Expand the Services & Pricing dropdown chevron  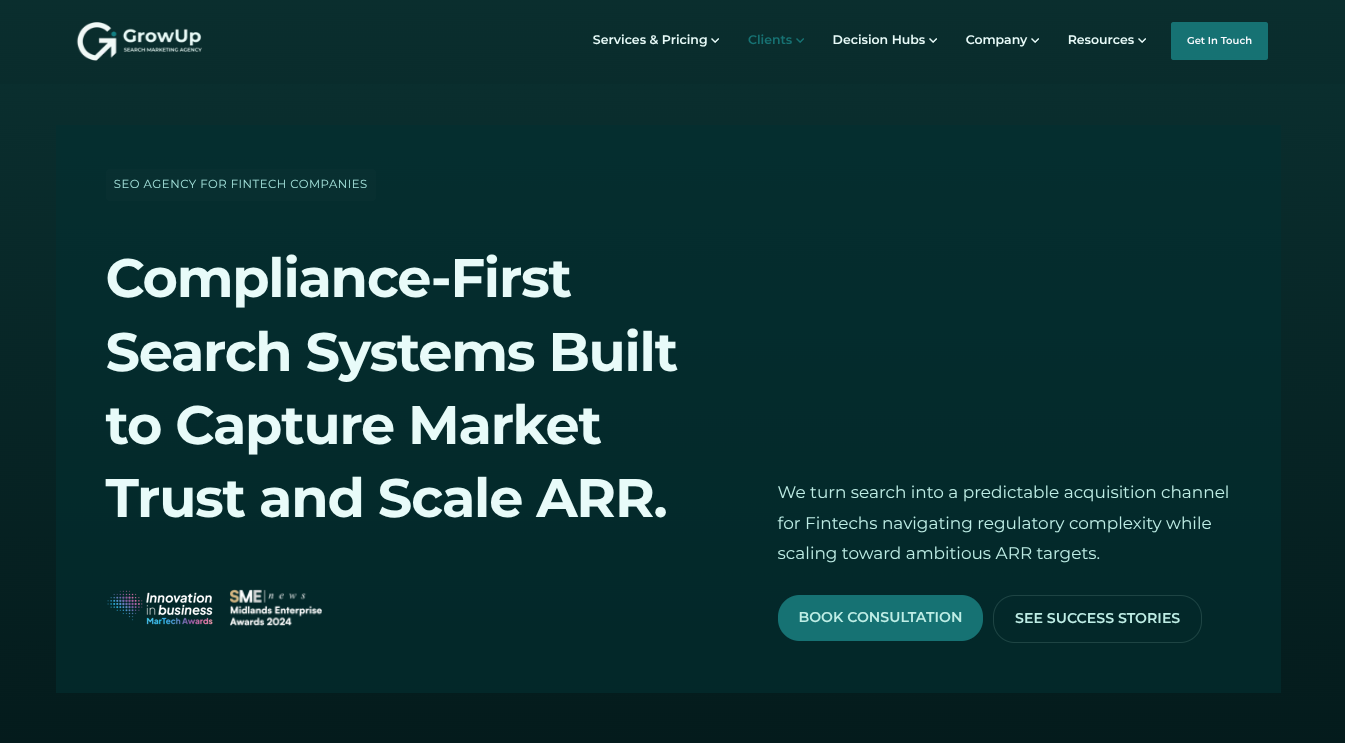(x=714, y=40)
